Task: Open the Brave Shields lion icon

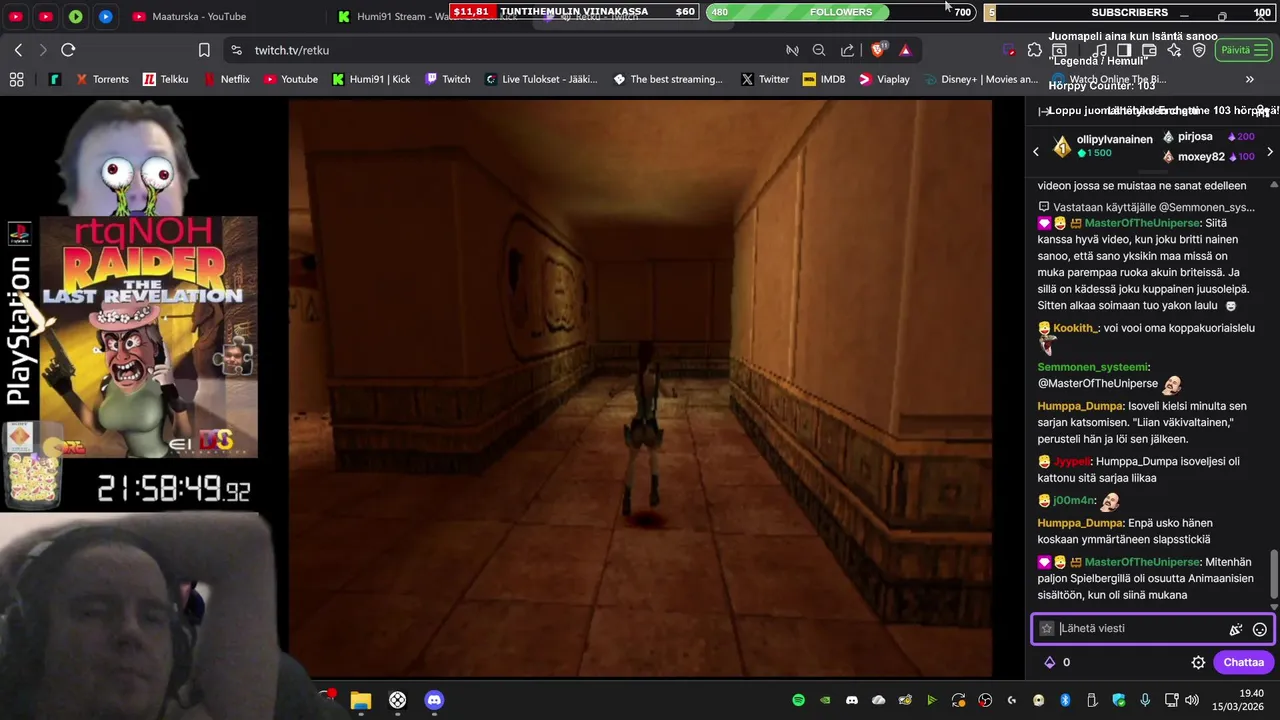Action: pos(879,50)
